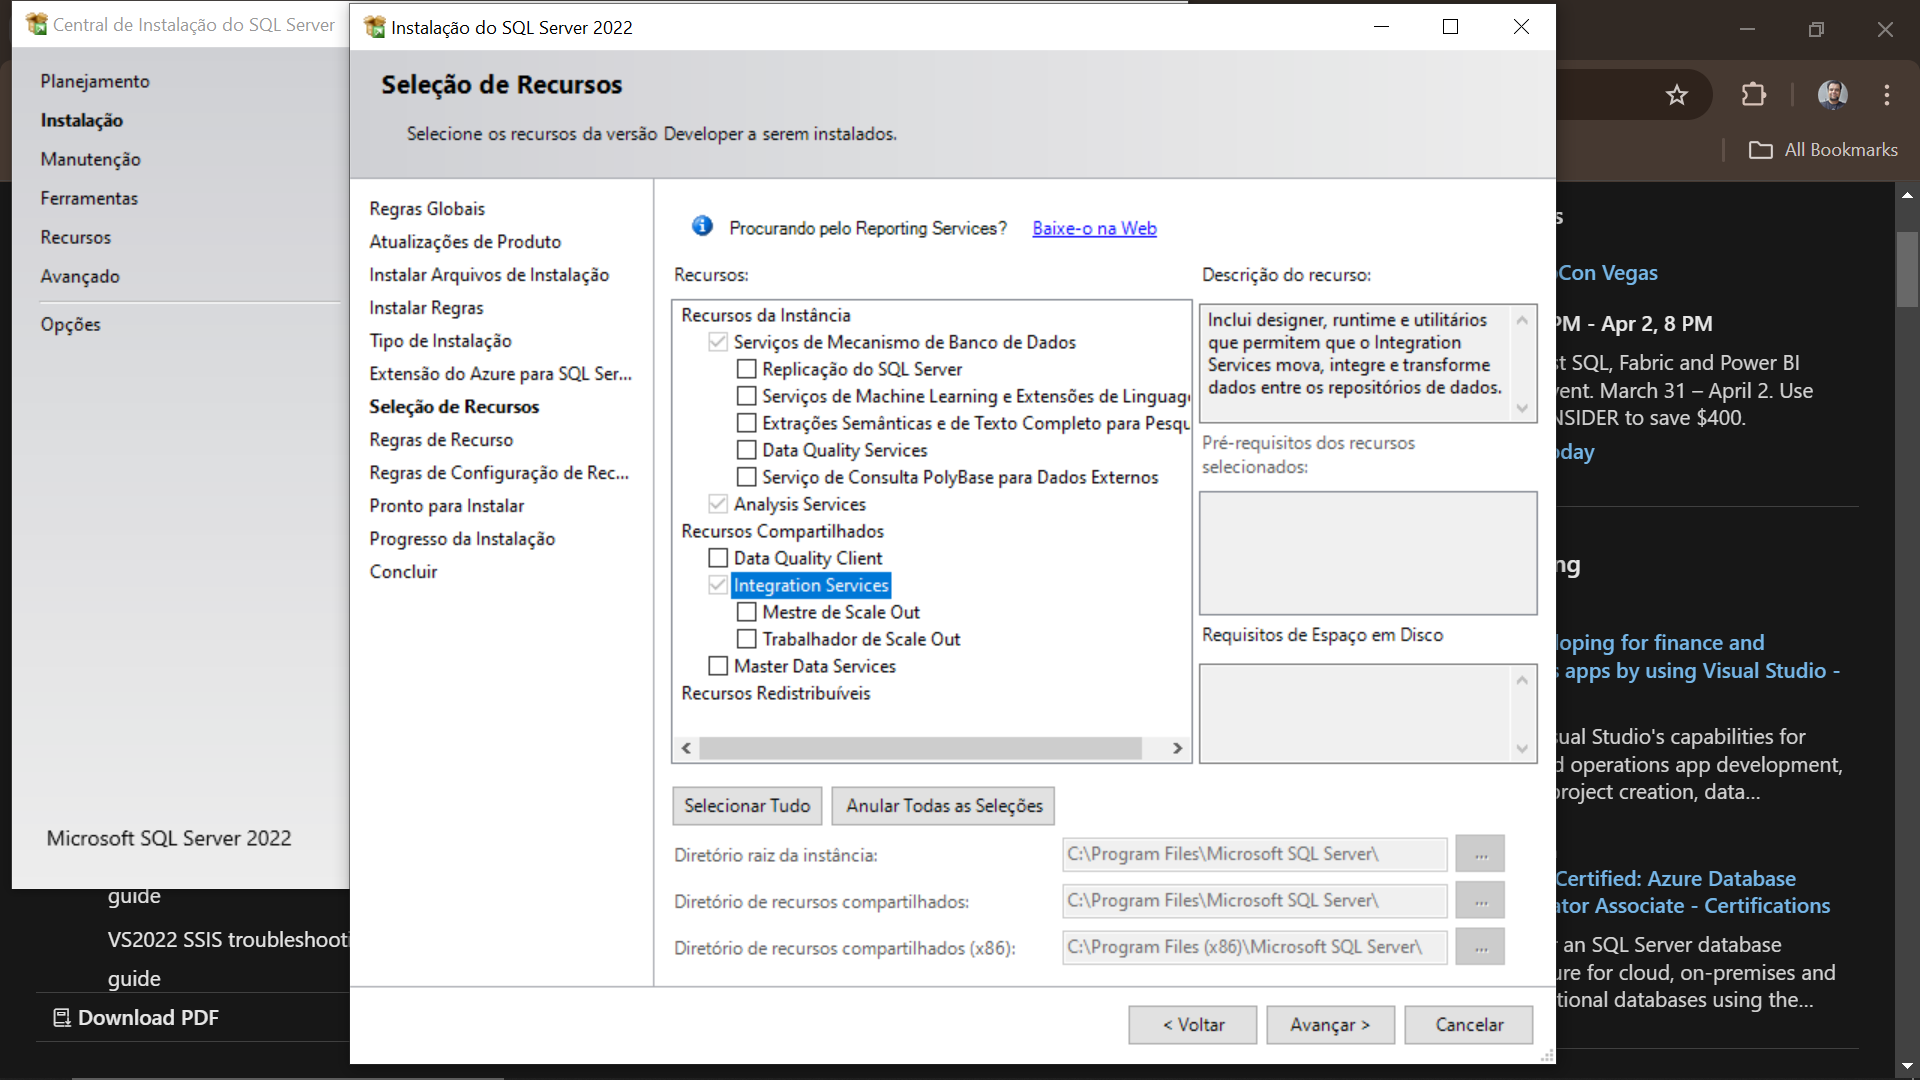Click the Selecionar Tudo button
Screen dimensions: 1920x1080
[x=747, y=806]
